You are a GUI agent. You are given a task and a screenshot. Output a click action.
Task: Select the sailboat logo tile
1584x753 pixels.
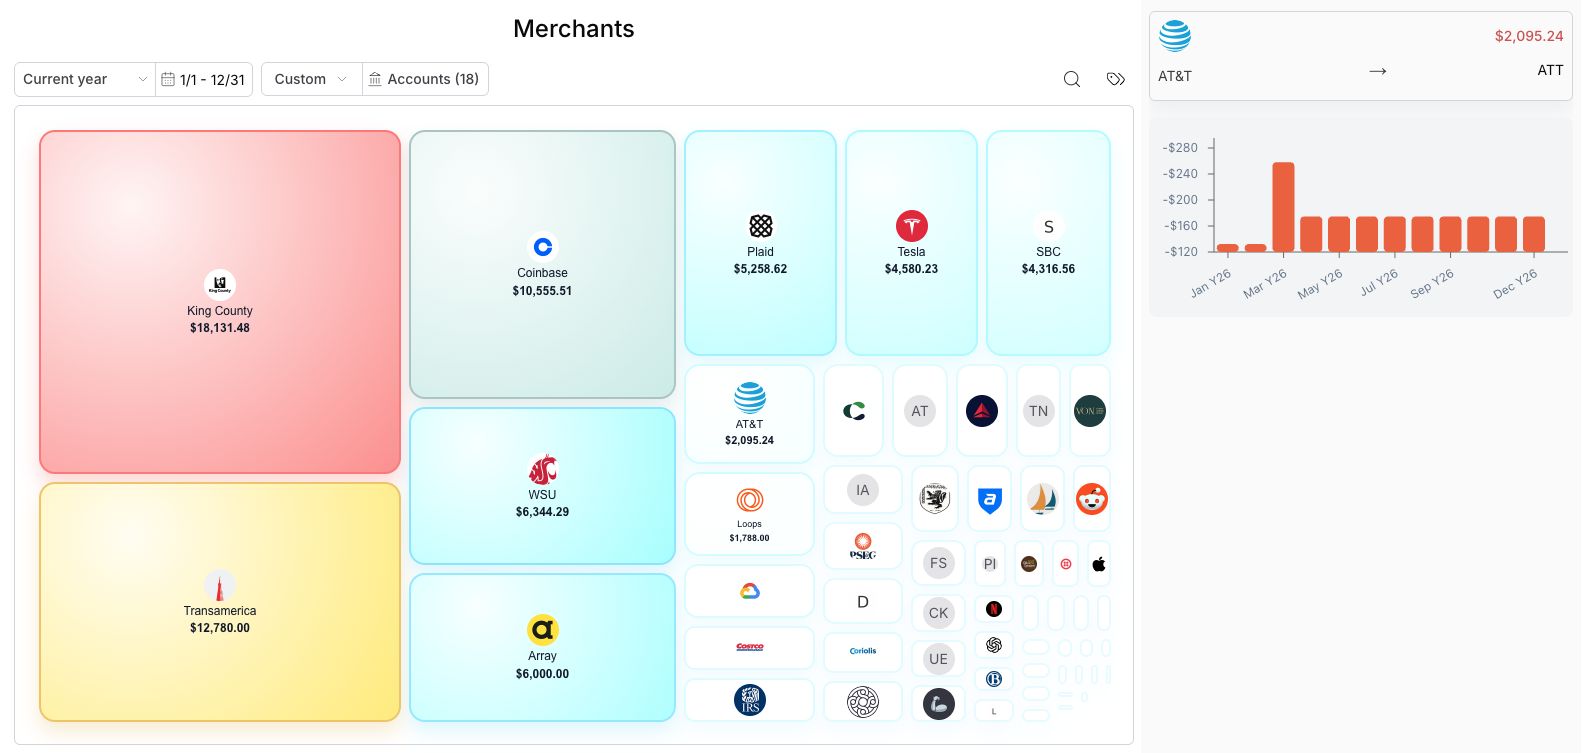coord(1042,499)
